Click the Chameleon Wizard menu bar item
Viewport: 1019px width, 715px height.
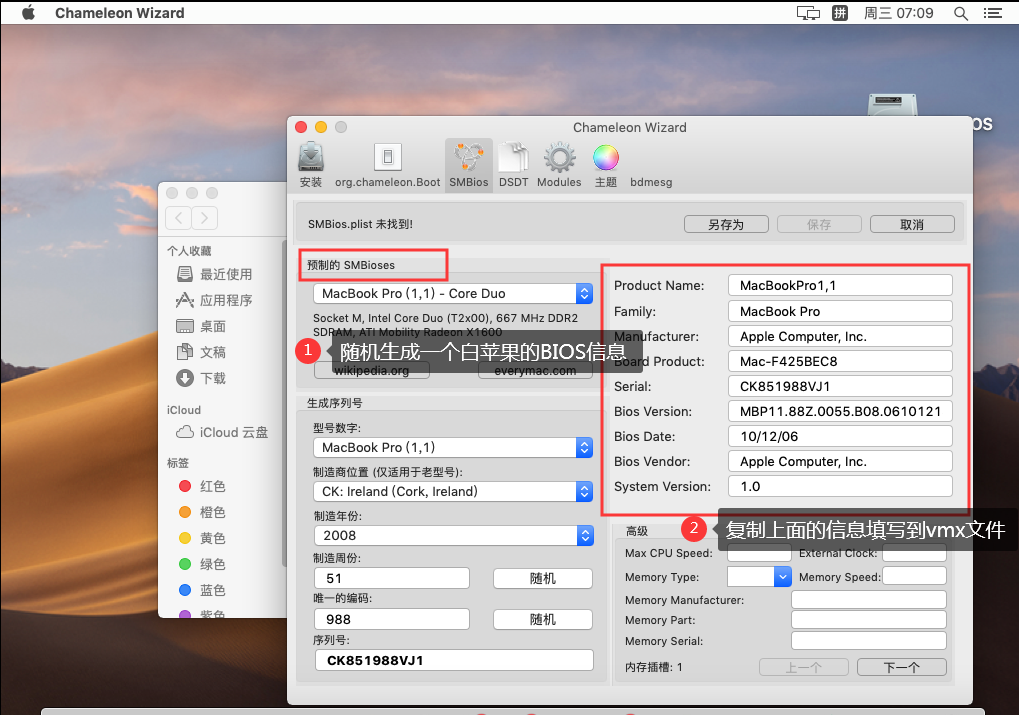pos(119,13)
